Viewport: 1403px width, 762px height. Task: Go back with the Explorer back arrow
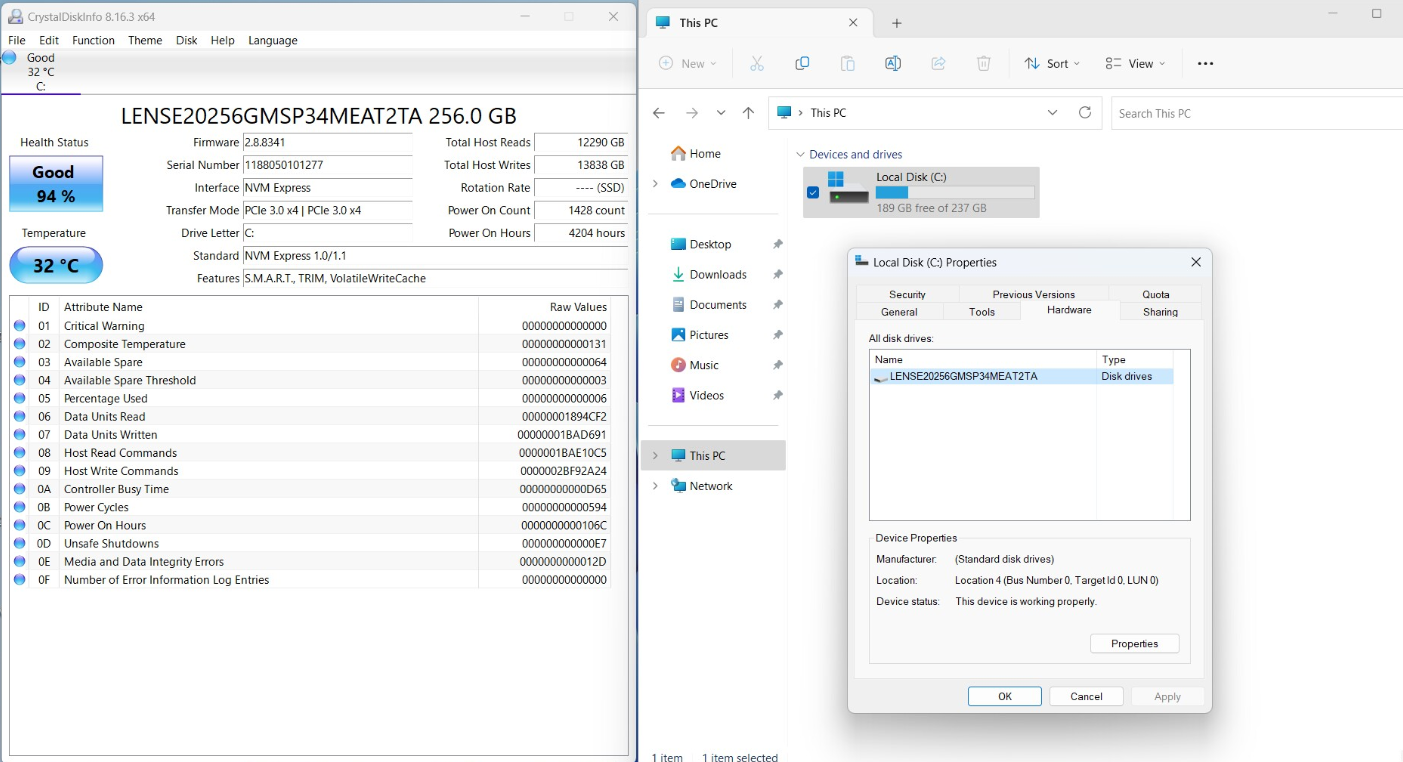click(659, 113)
